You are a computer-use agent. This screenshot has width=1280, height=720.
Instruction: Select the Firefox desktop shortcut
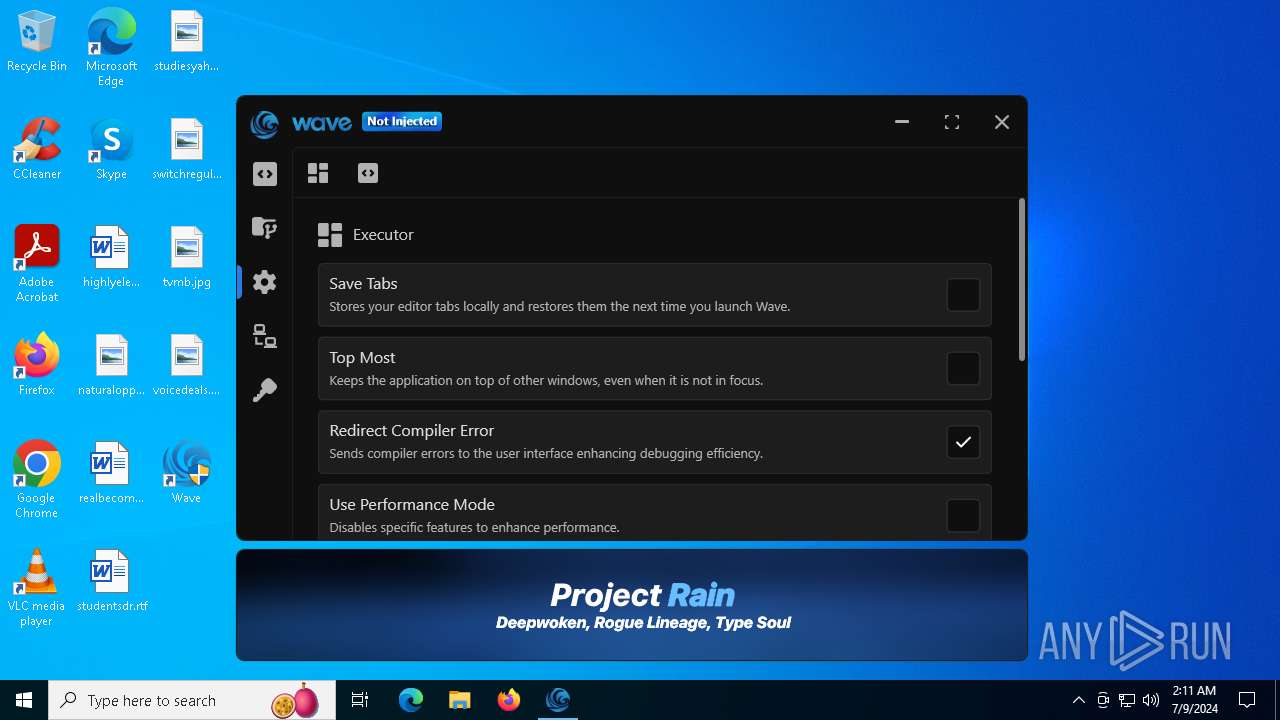37,365
